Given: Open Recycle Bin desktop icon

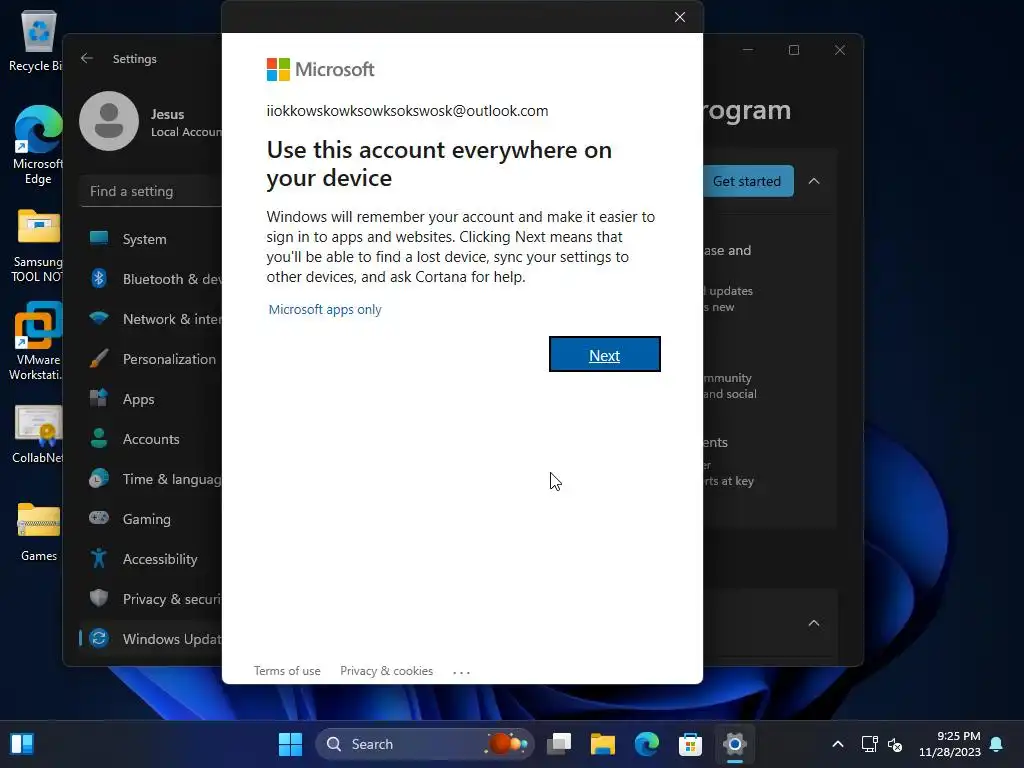Looking at the screenshot, I should (37, 41).
